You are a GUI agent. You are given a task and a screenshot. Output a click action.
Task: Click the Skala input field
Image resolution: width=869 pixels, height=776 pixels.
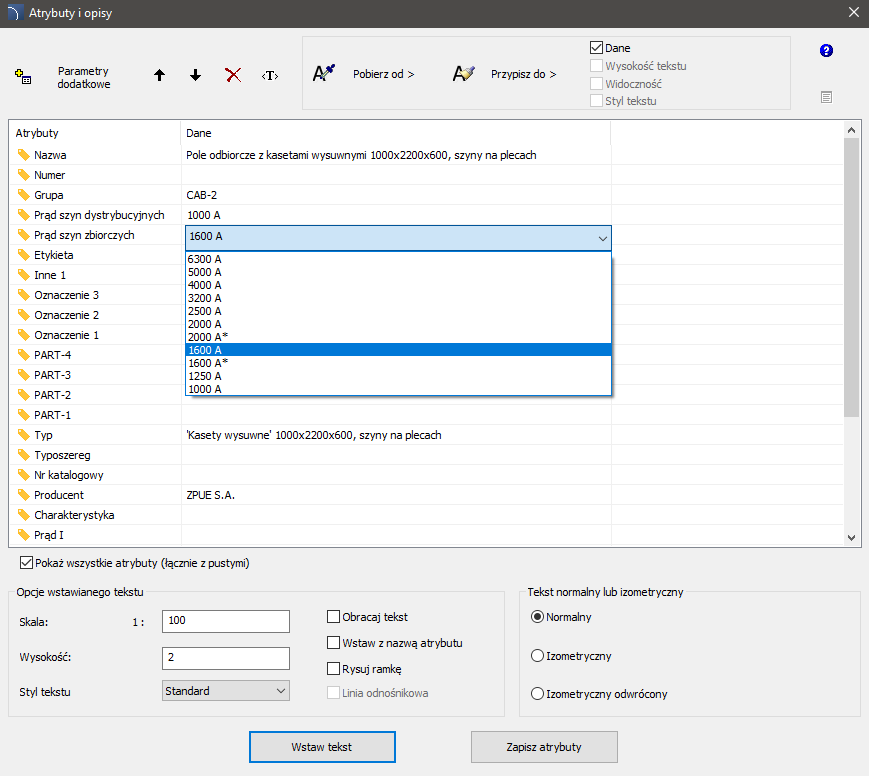pos(225,621)
